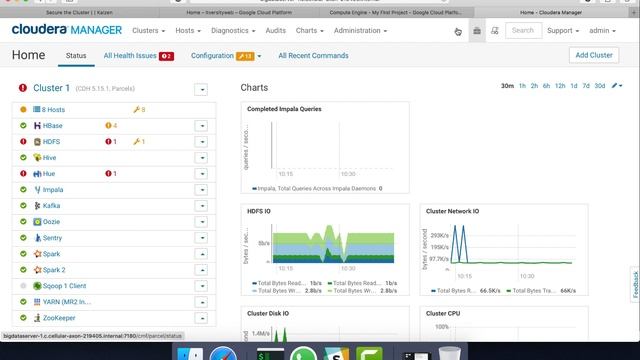This screenshot has height=360, width=640.
Task: Open the parcels briefcase icon in header
Action: [x=477, y=31]
